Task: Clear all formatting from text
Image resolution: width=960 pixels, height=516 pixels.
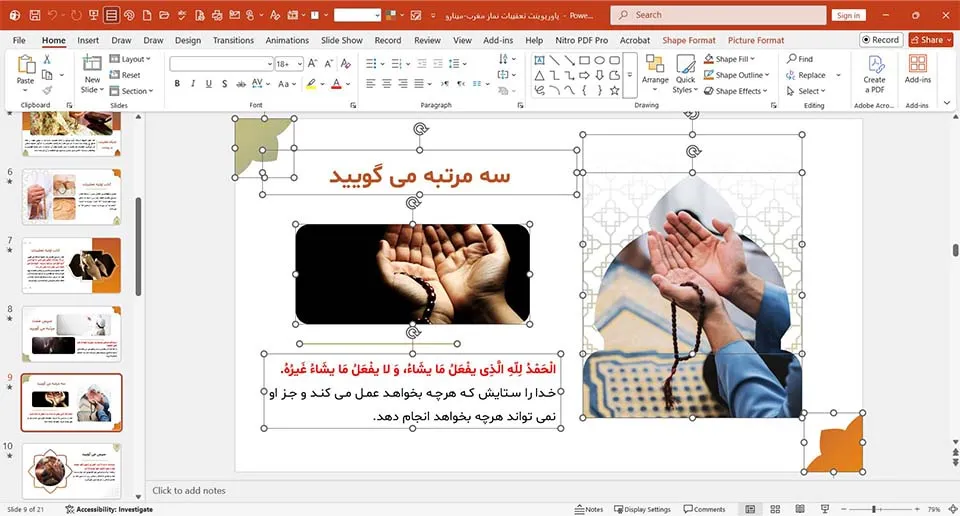Action: [x=346, y=64]
